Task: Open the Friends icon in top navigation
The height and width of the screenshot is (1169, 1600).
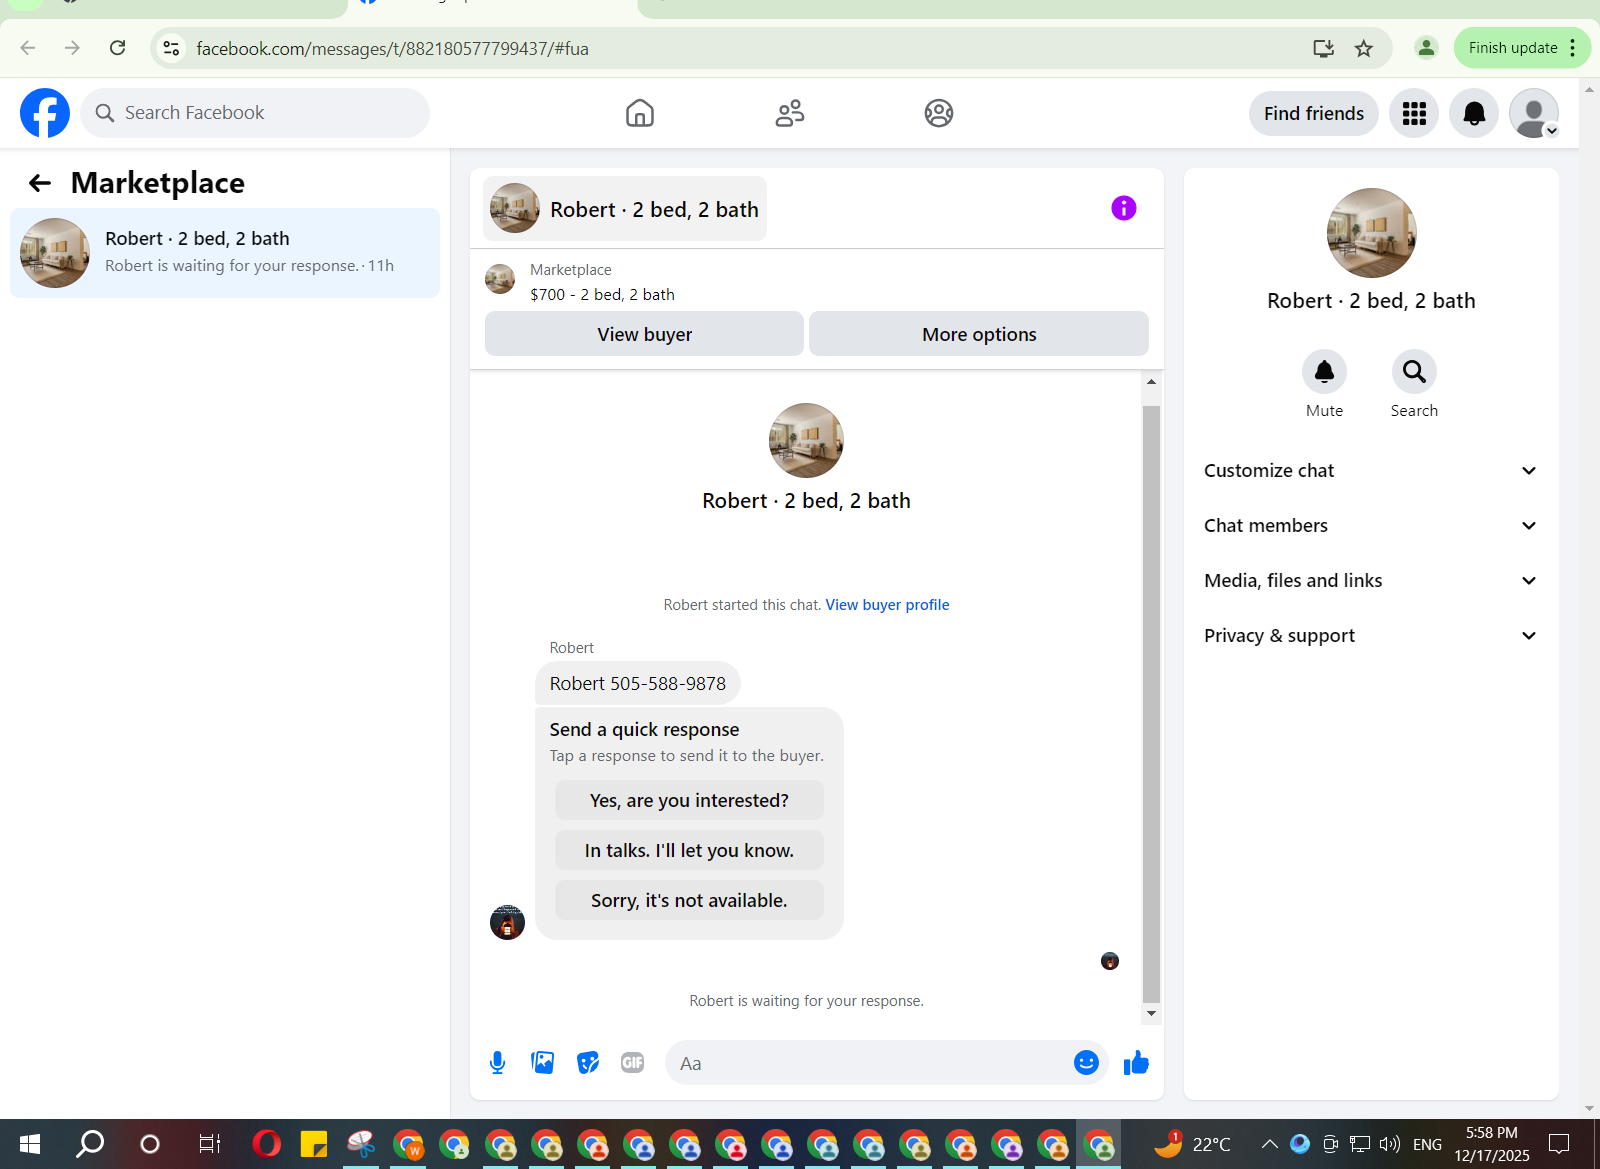Action: point(790,113)
